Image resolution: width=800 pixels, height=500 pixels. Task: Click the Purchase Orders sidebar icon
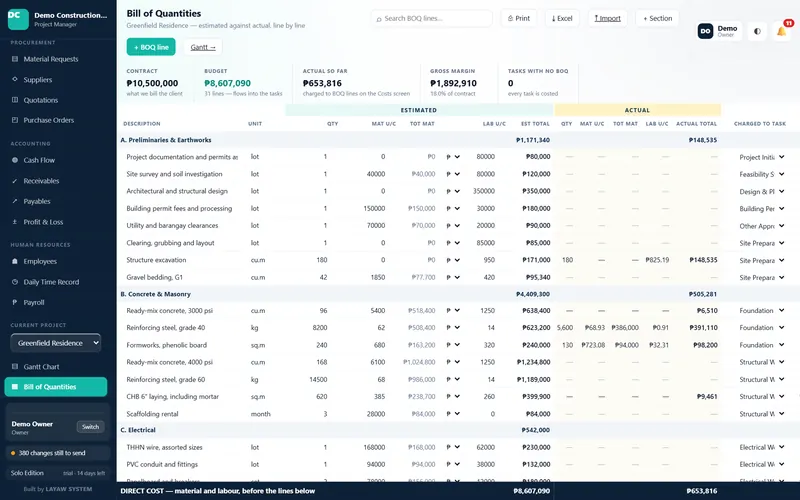coord(15,120)
